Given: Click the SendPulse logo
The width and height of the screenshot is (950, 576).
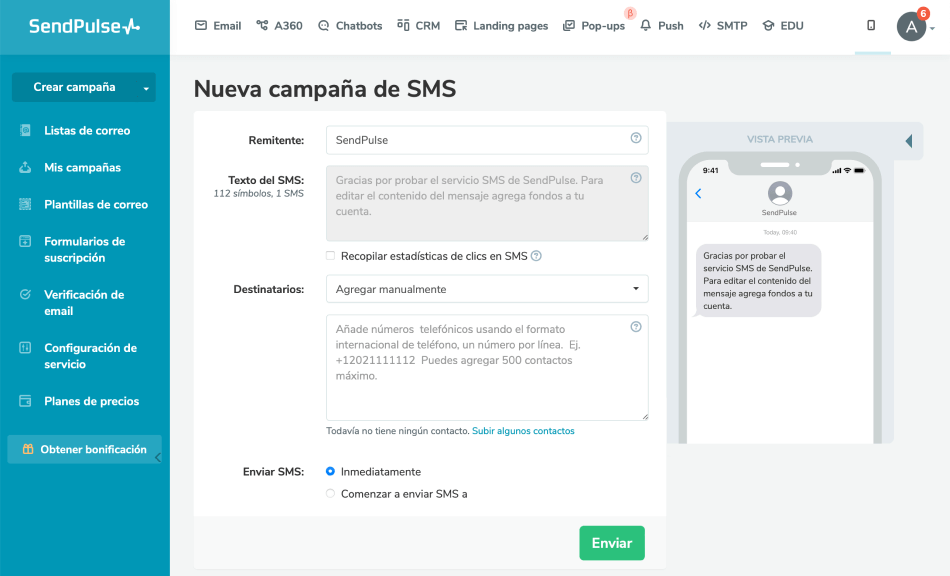Looking at the screenshot, I should [x=84, y=26].
